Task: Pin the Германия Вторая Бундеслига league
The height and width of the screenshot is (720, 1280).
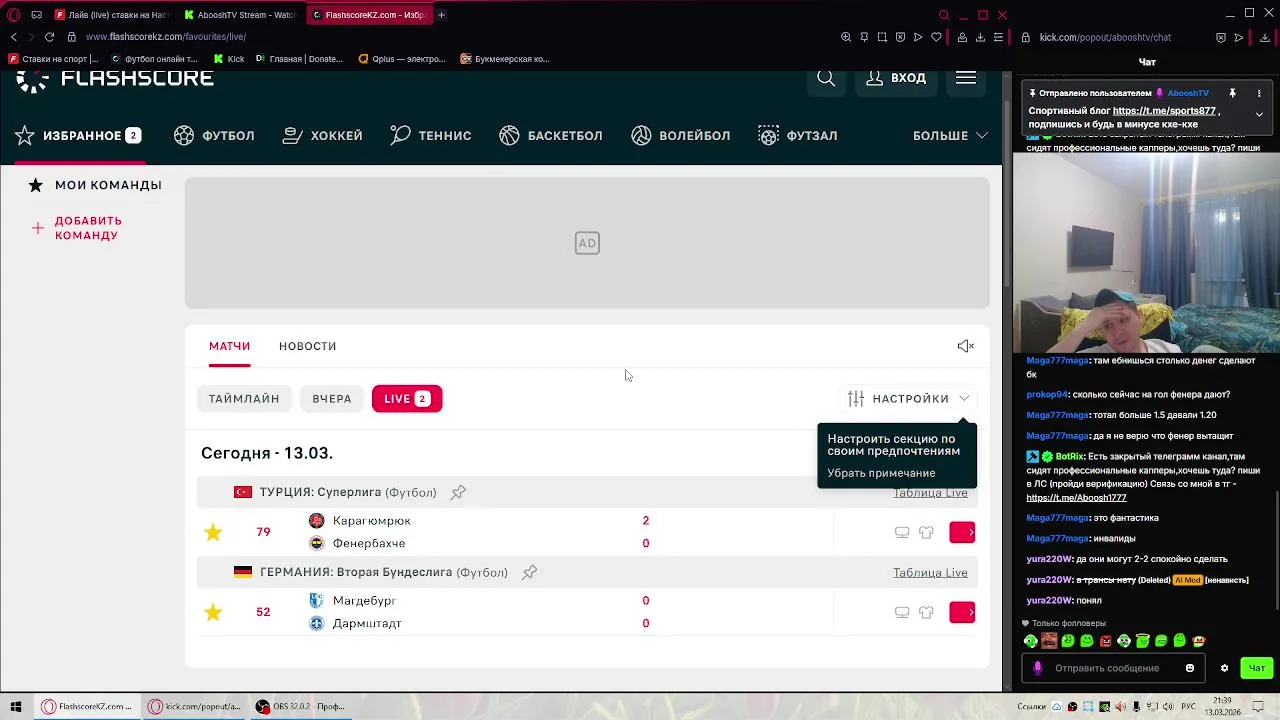Action: tap(529, 572)
